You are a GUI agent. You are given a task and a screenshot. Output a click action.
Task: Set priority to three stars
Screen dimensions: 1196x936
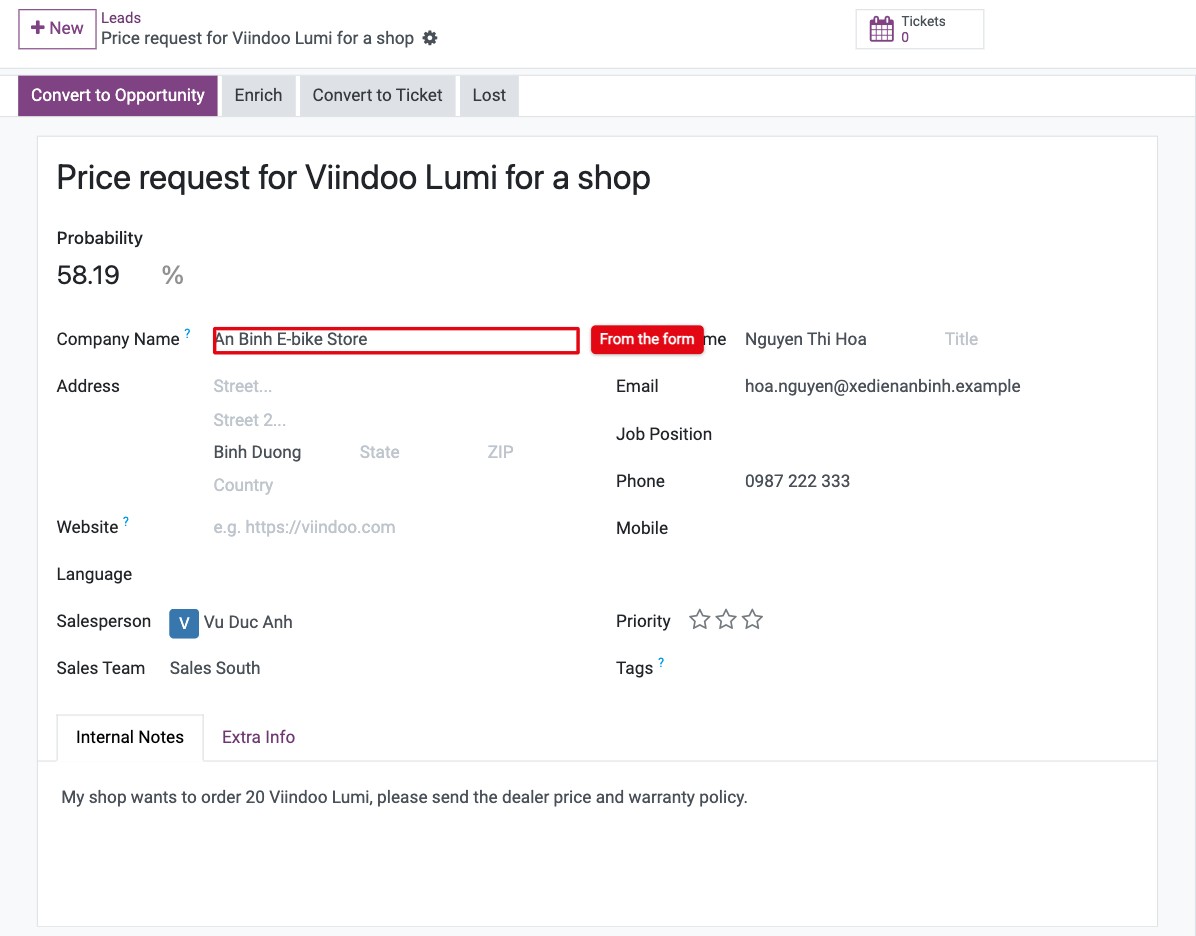tap(752, 619)
